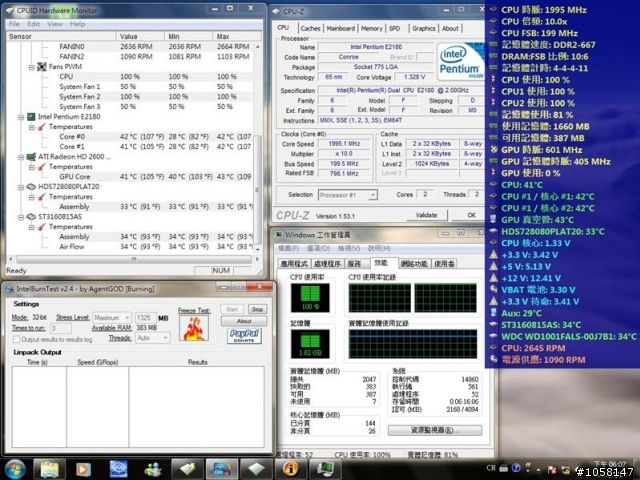Click the PayPal Donate image
640x480 pixels.
244,336
